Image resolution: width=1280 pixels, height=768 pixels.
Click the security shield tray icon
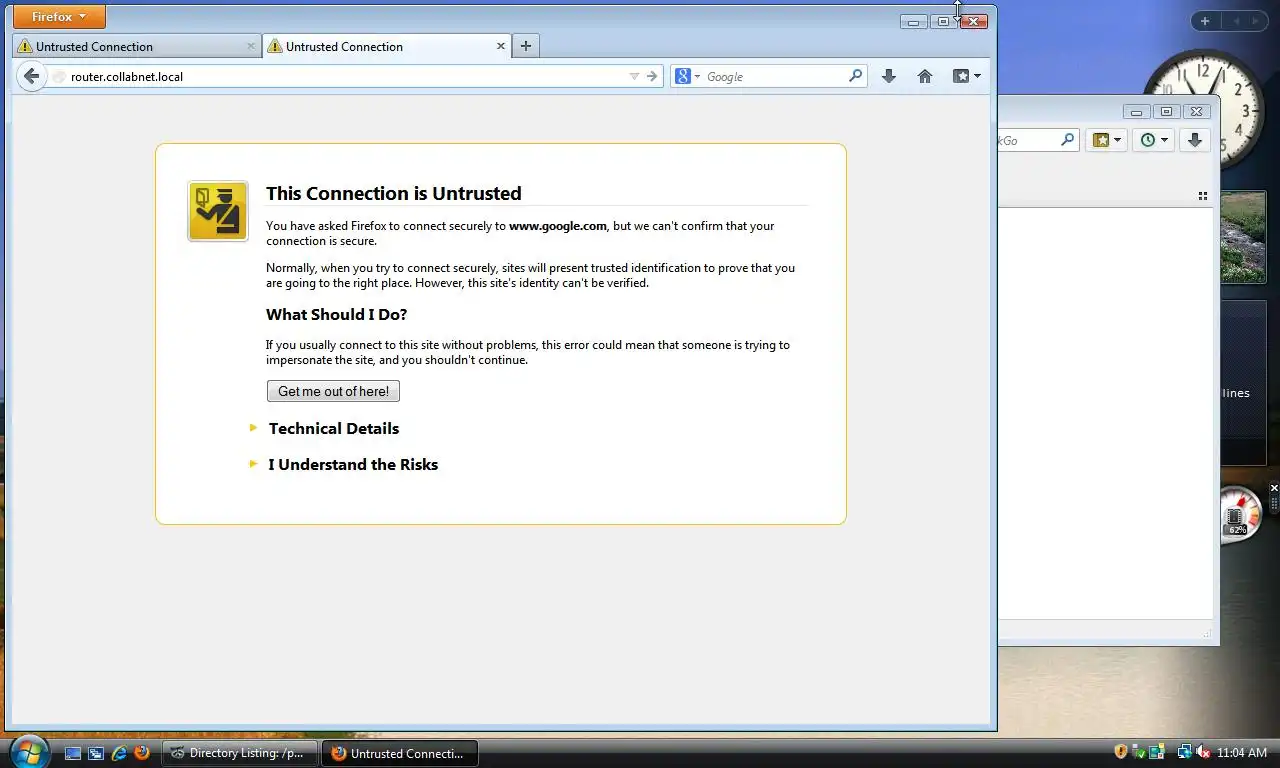[x=1121, y=752]
